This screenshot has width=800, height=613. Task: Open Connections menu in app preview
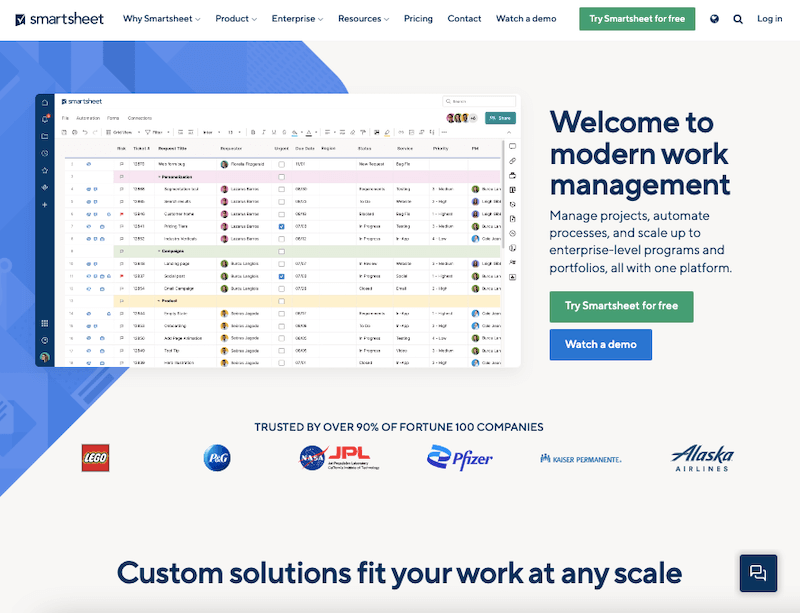[x=140, y=118]
